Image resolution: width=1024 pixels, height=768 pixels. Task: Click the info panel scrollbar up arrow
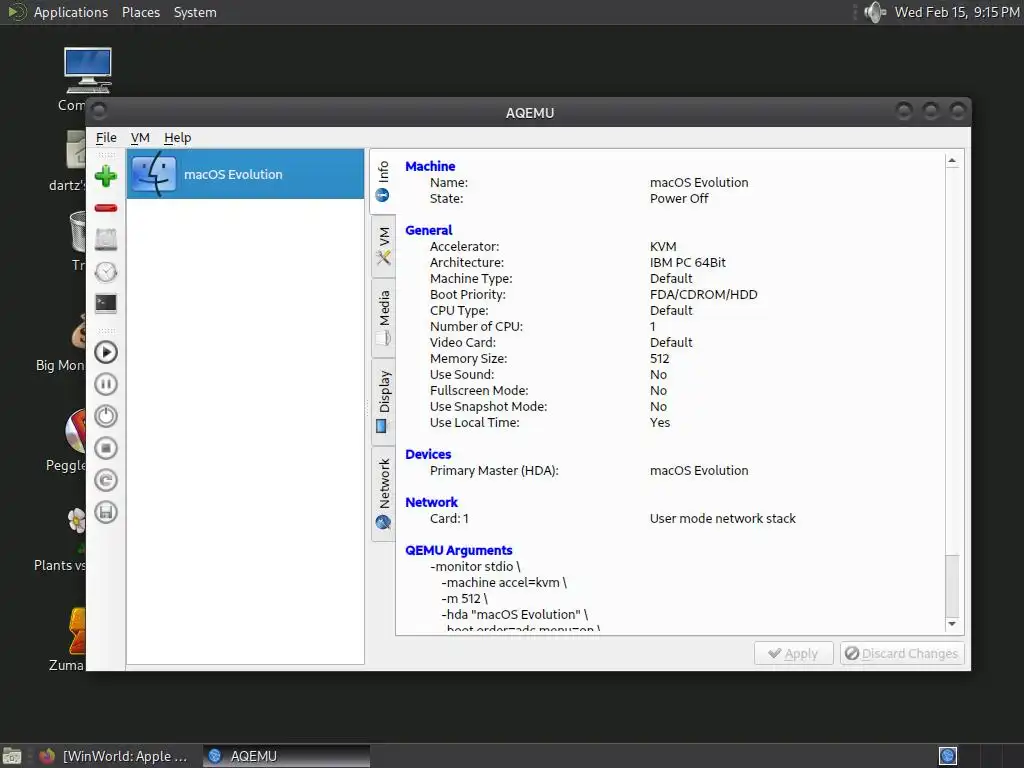(x=952, y=161)
